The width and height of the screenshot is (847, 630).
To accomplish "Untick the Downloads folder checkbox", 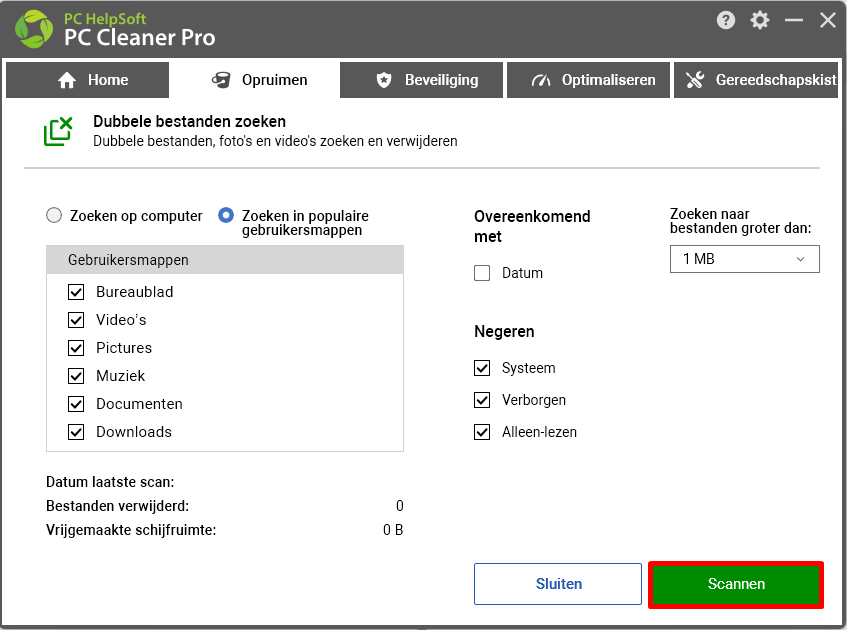I will coord(76,432).
